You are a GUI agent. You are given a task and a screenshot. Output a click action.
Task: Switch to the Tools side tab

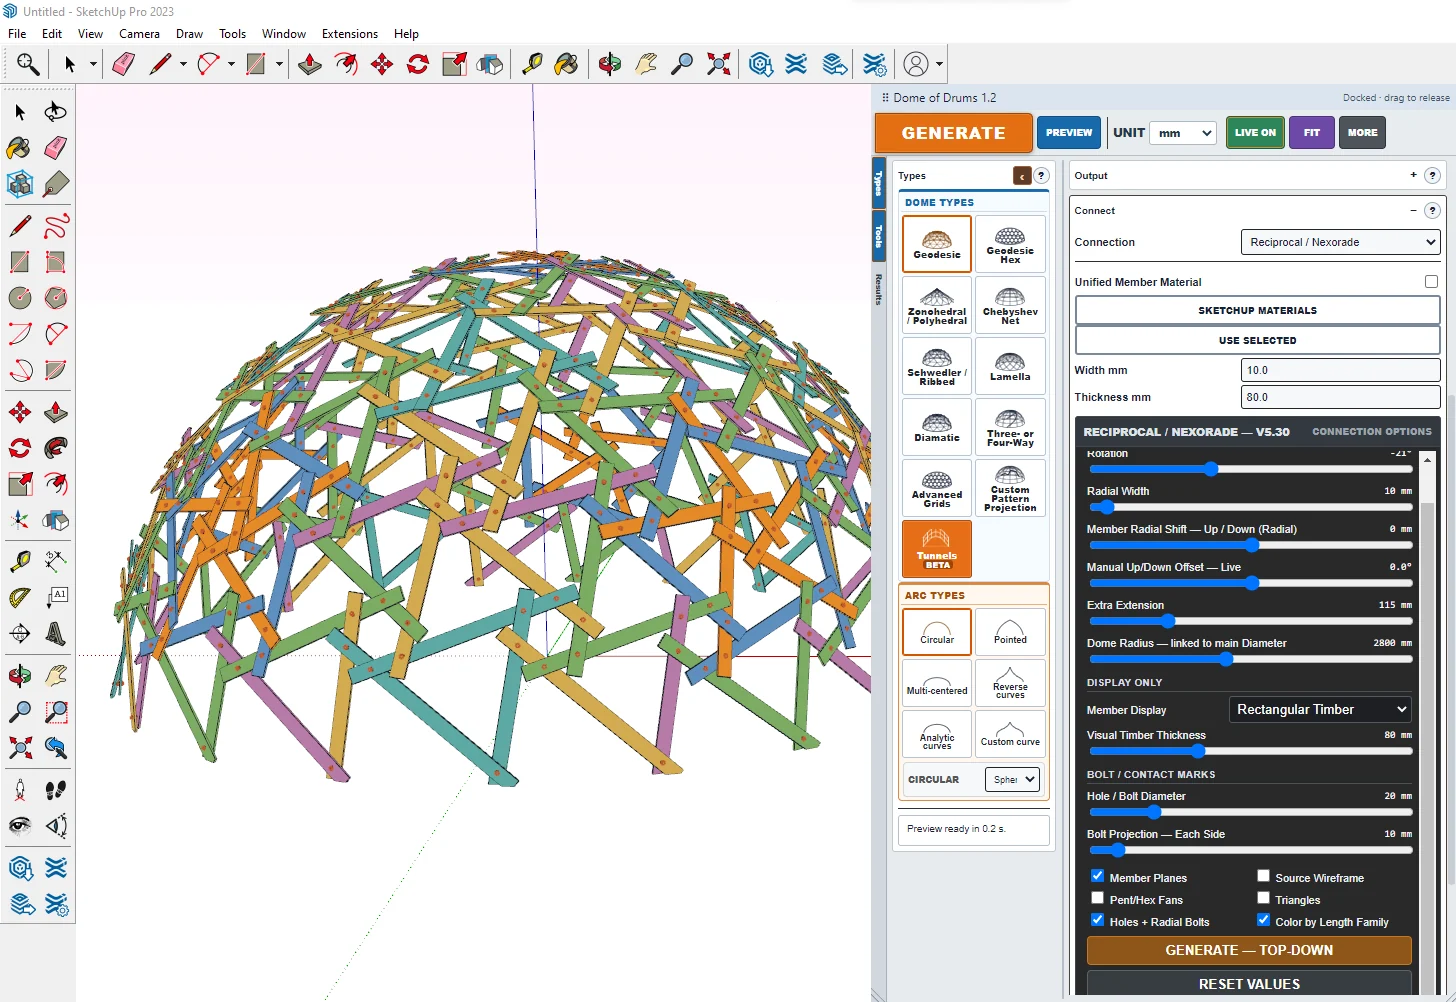(x=879, y=236)
